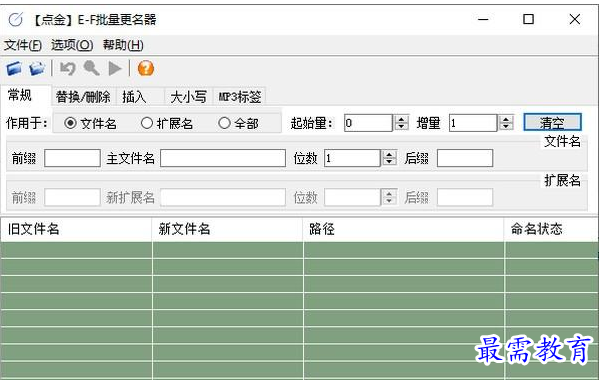
Task: Switch to the 替换/删除 tab
Action: [x=83, y=97]
